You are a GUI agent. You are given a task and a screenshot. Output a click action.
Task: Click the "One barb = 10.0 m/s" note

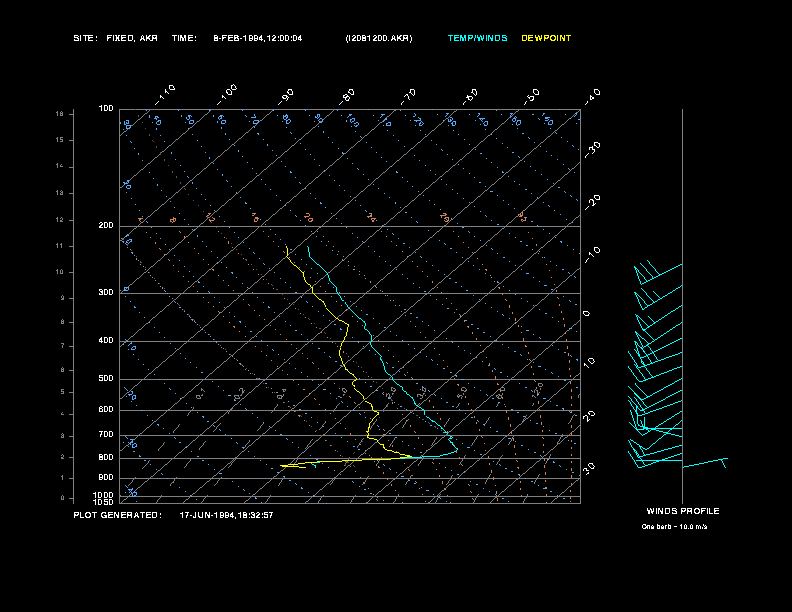tap(674, 527)
